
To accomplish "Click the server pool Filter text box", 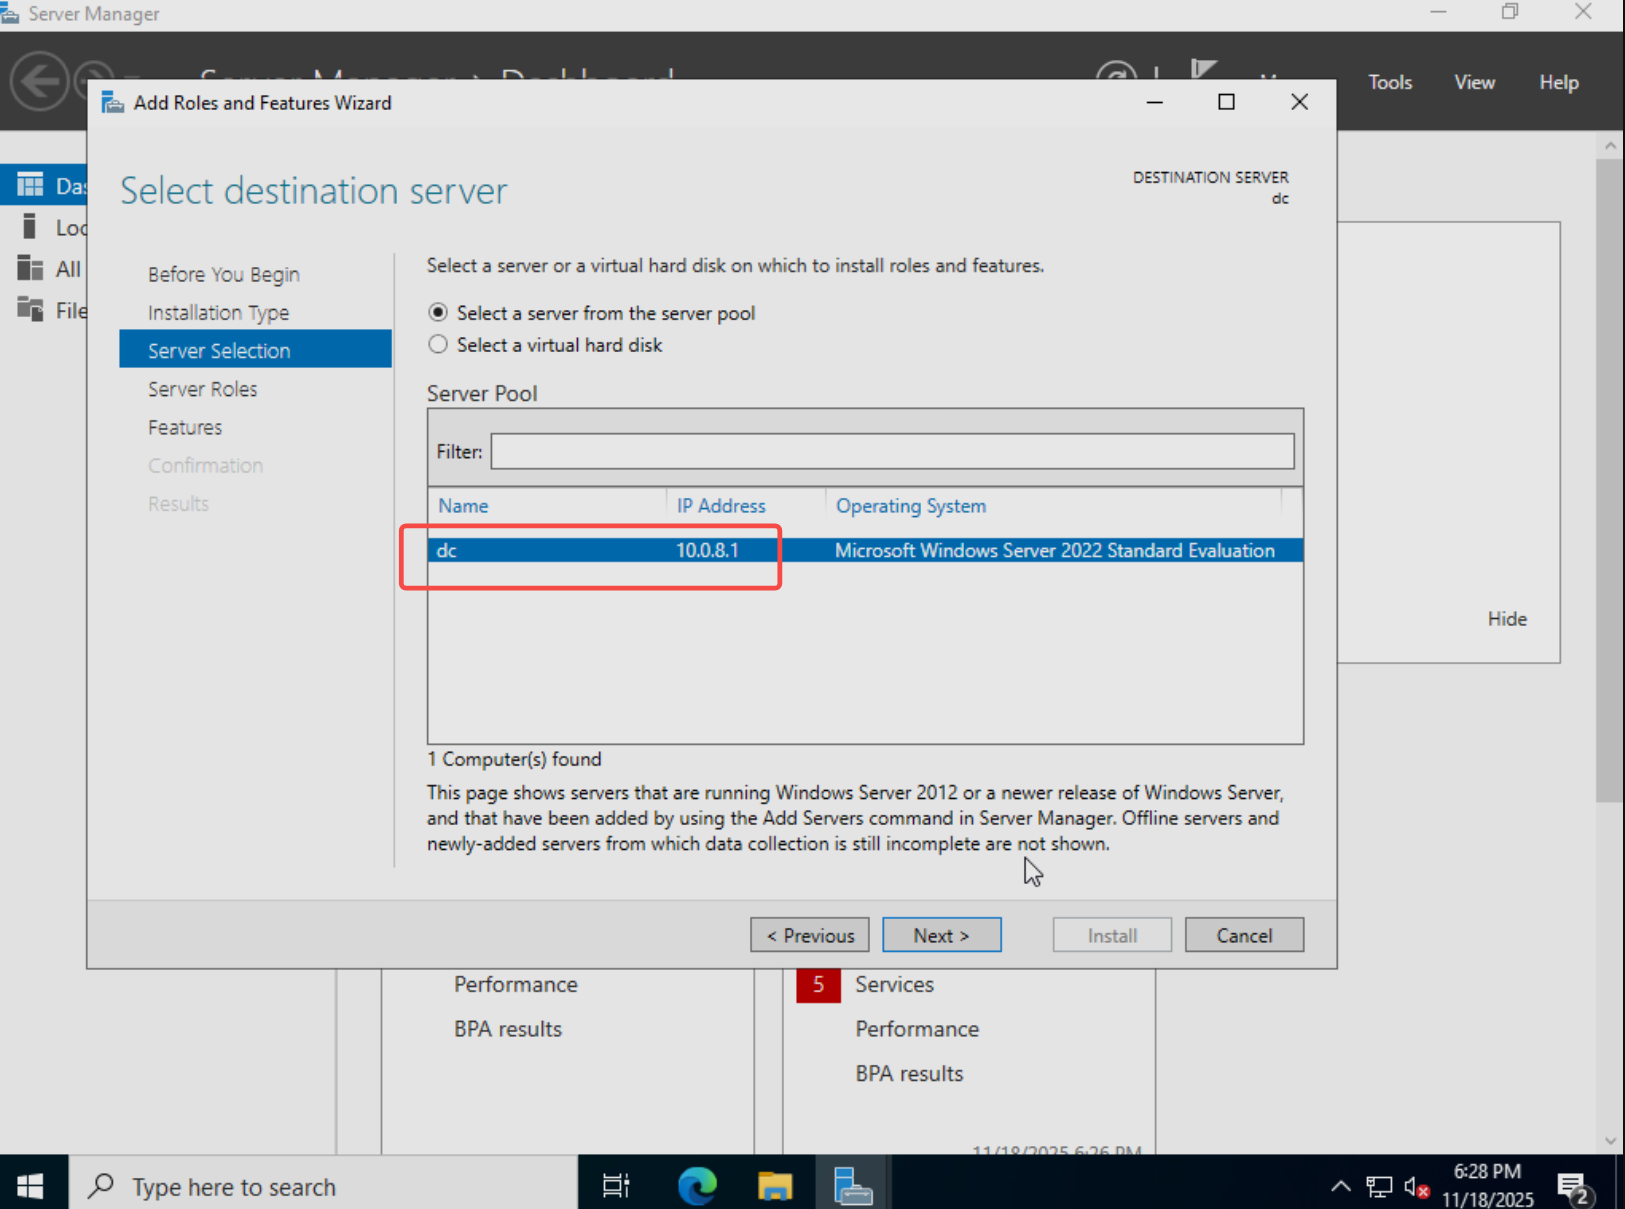I will pyautogui.click(x=892, y=451).
